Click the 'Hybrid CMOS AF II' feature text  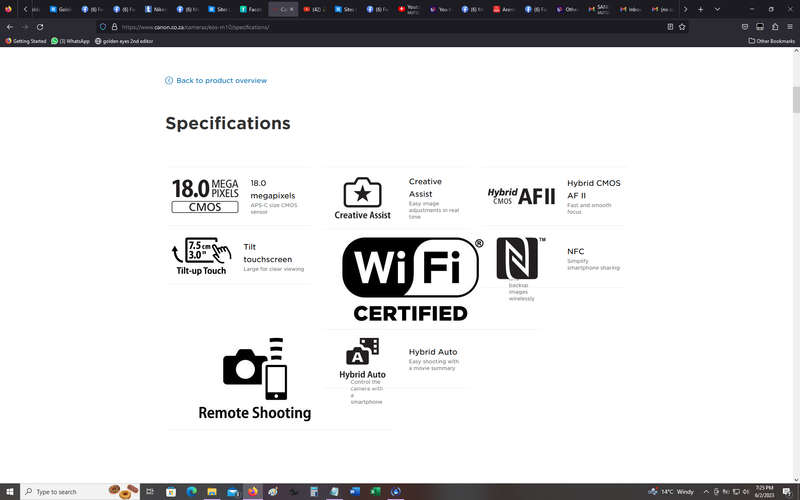click(x=594, y=189)
